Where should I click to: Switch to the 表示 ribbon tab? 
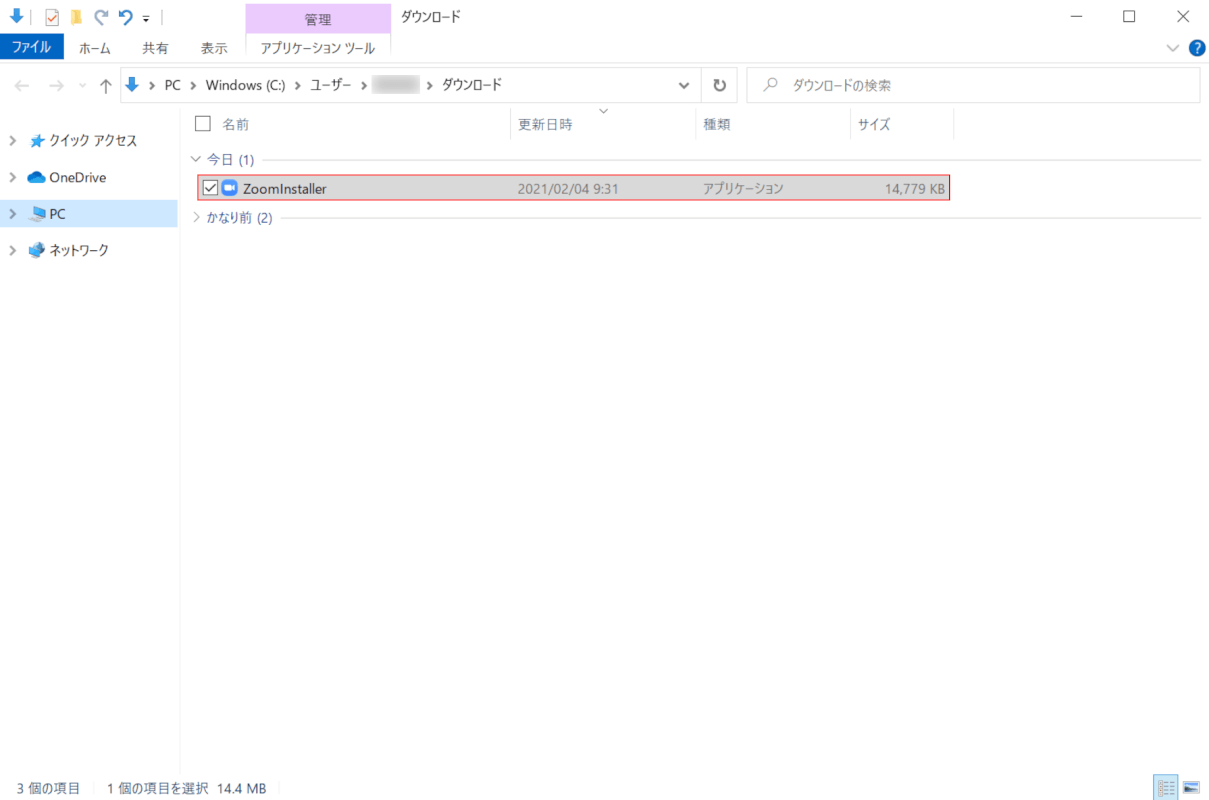pos(214,47)
